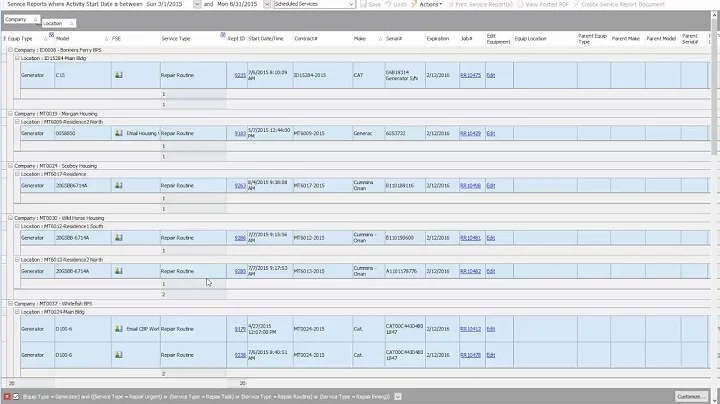The width and height of the screenshot is (720, 404).
Task: Click the FSE person icon in MT6017-2015 row
Action: pos(118,185)
